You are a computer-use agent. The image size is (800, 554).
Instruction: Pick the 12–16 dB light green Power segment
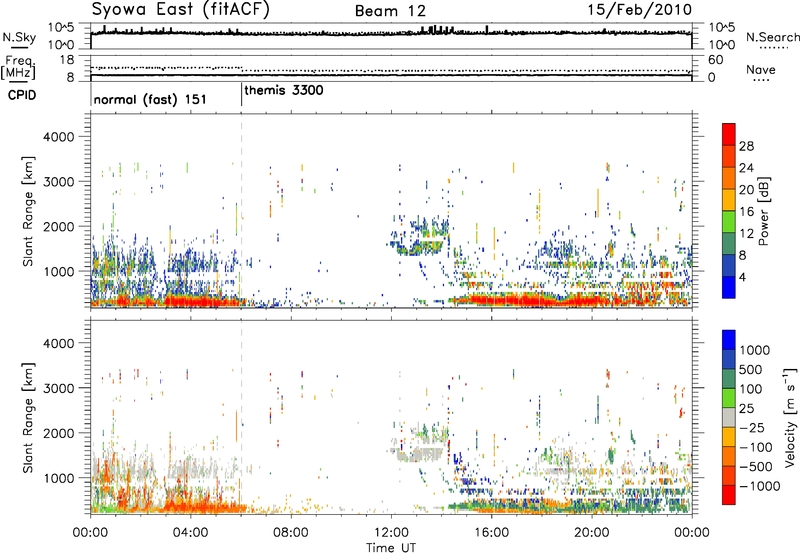(x=729, y=222)
